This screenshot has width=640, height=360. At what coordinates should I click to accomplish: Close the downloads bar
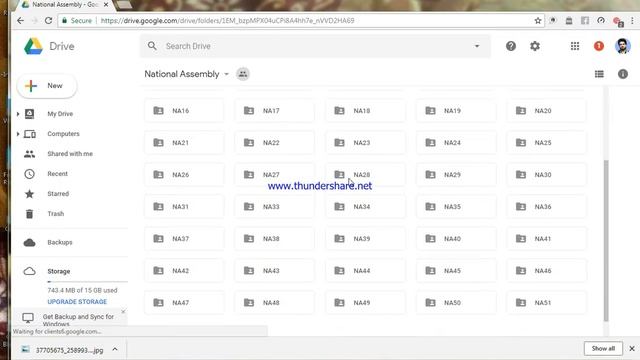(x=632, y=349)
